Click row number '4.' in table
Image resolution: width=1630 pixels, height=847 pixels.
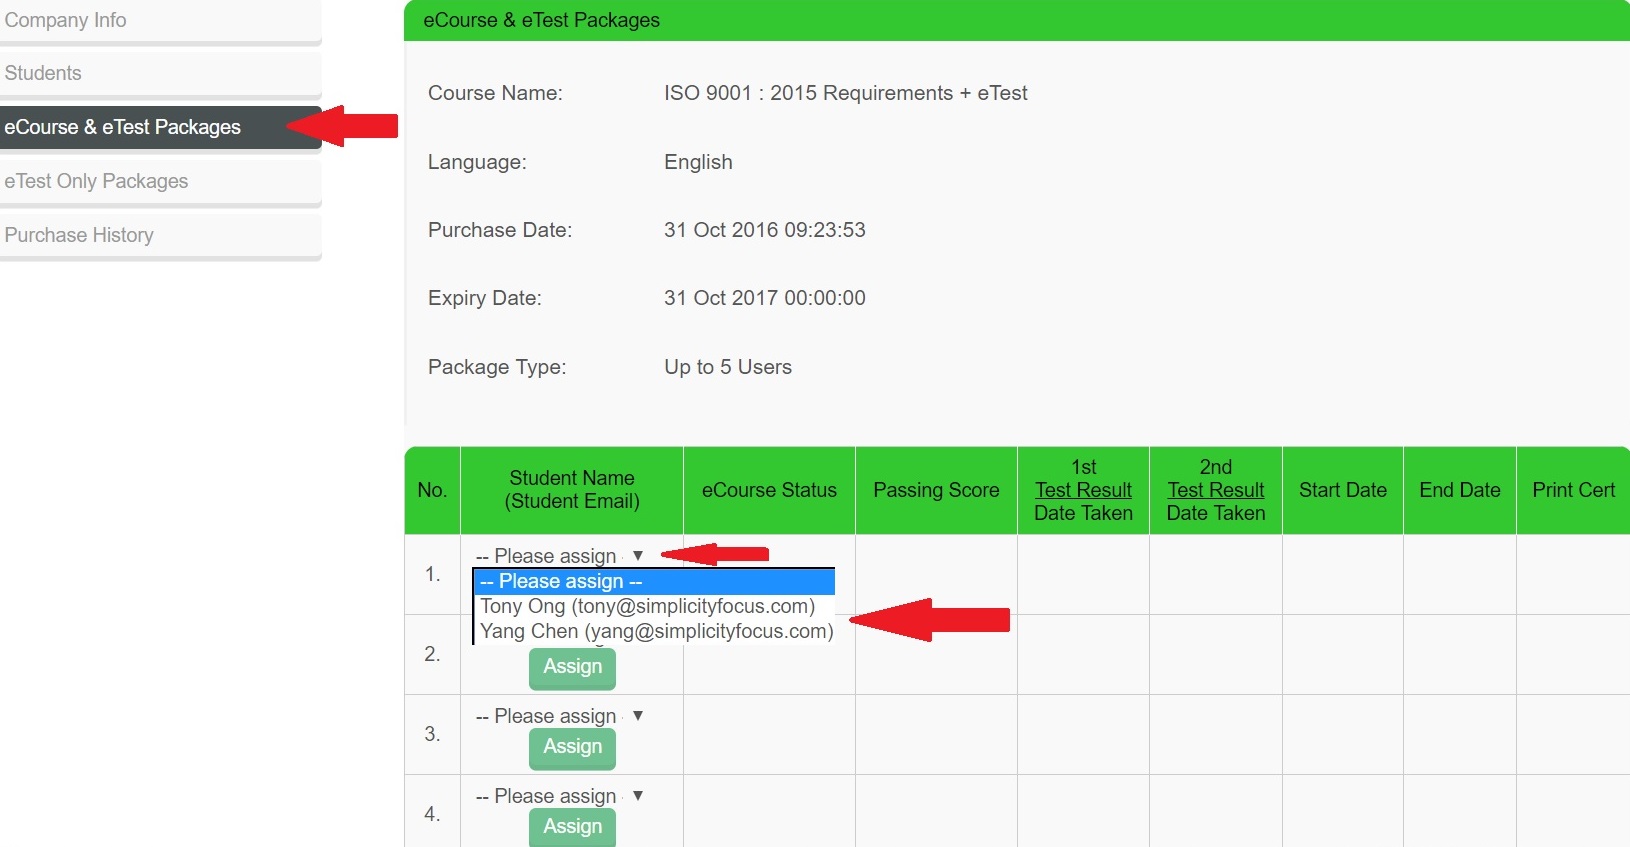point(432,814)
